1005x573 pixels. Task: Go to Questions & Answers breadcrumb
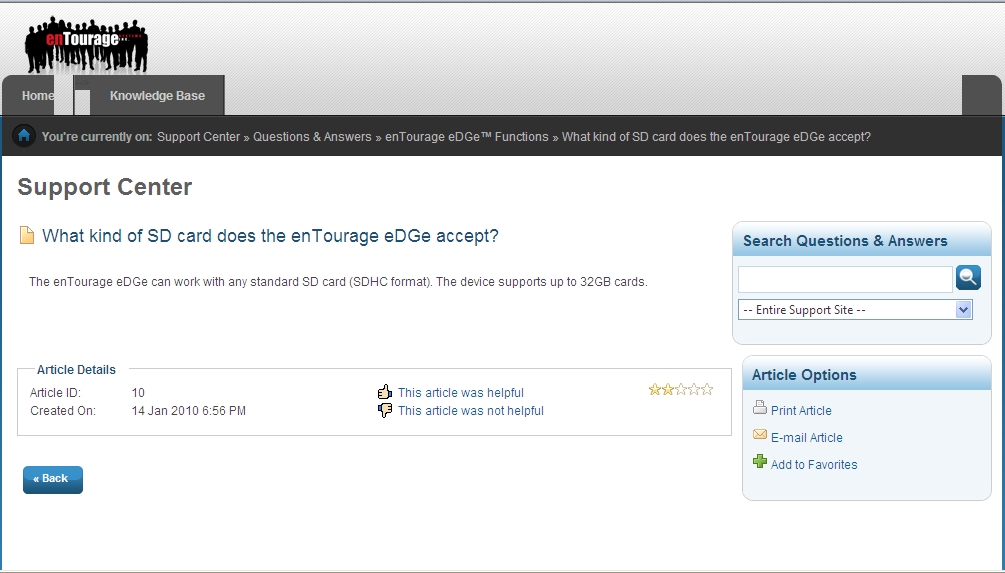[x=312, y=137]
